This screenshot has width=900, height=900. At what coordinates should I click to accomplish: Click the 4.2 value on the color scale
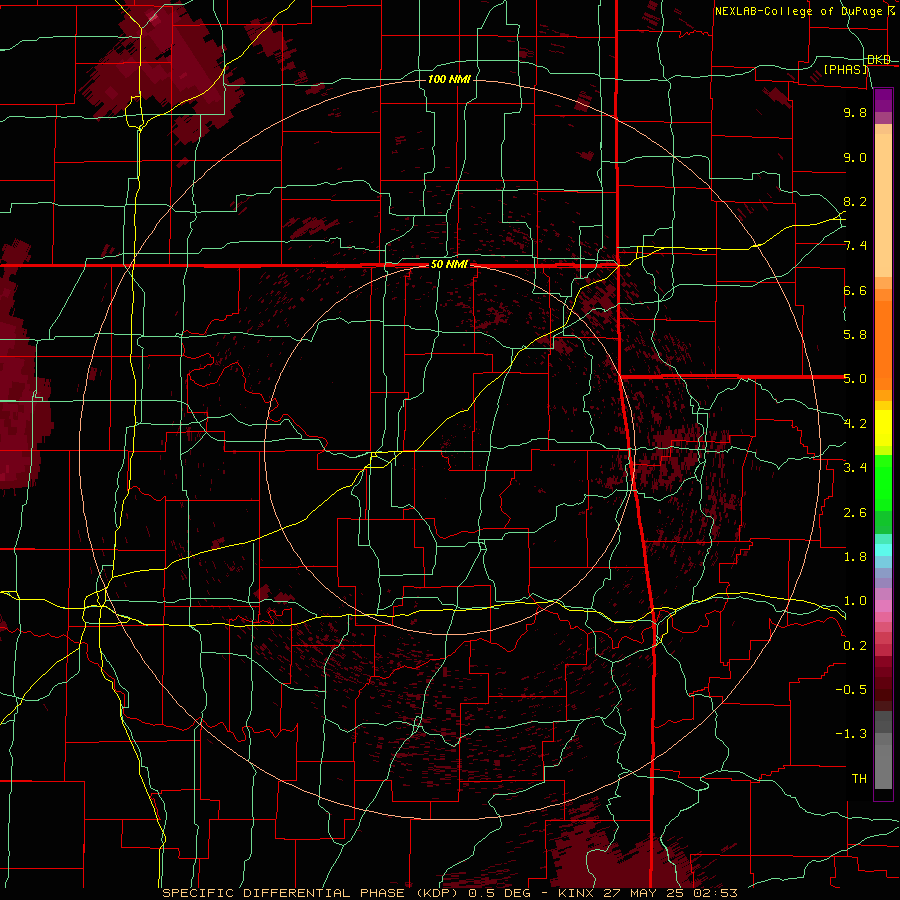pyautogui.click(x=855, y=424)
